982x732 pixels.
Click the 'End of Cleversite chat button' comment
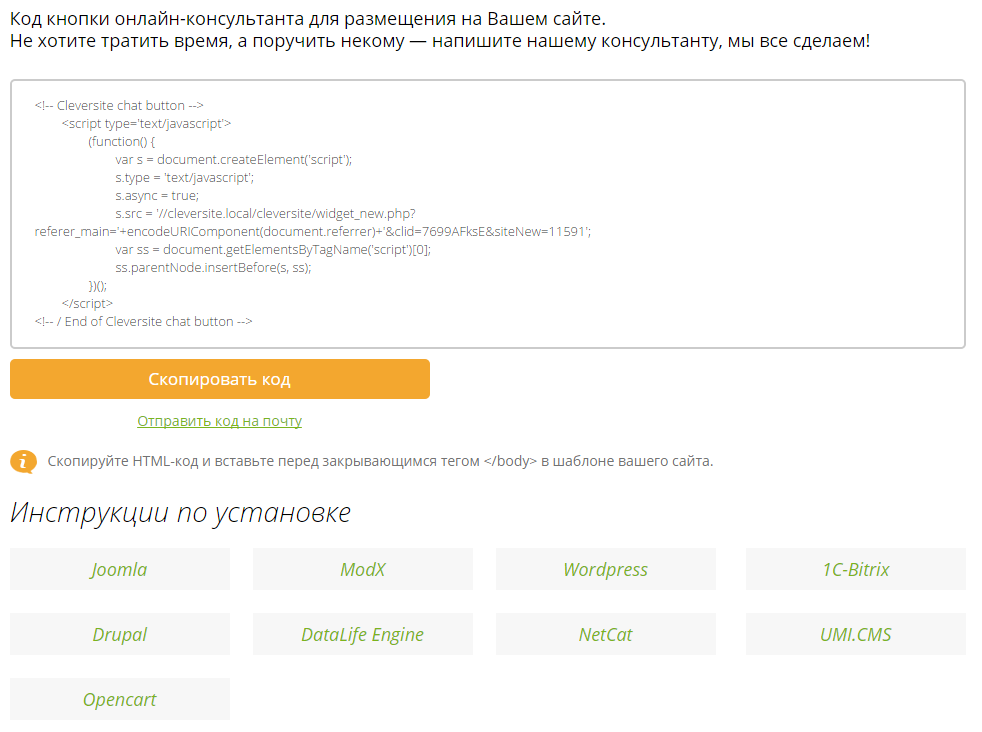[x=143, y=321]
